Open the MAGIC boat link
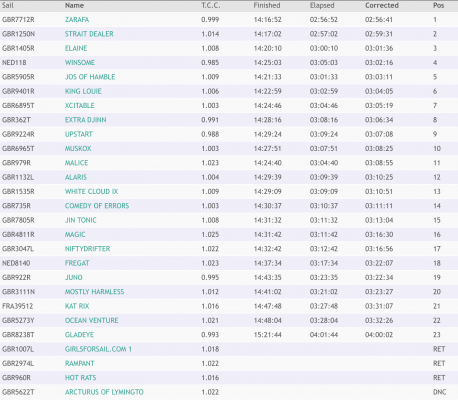 click(75, 235)
